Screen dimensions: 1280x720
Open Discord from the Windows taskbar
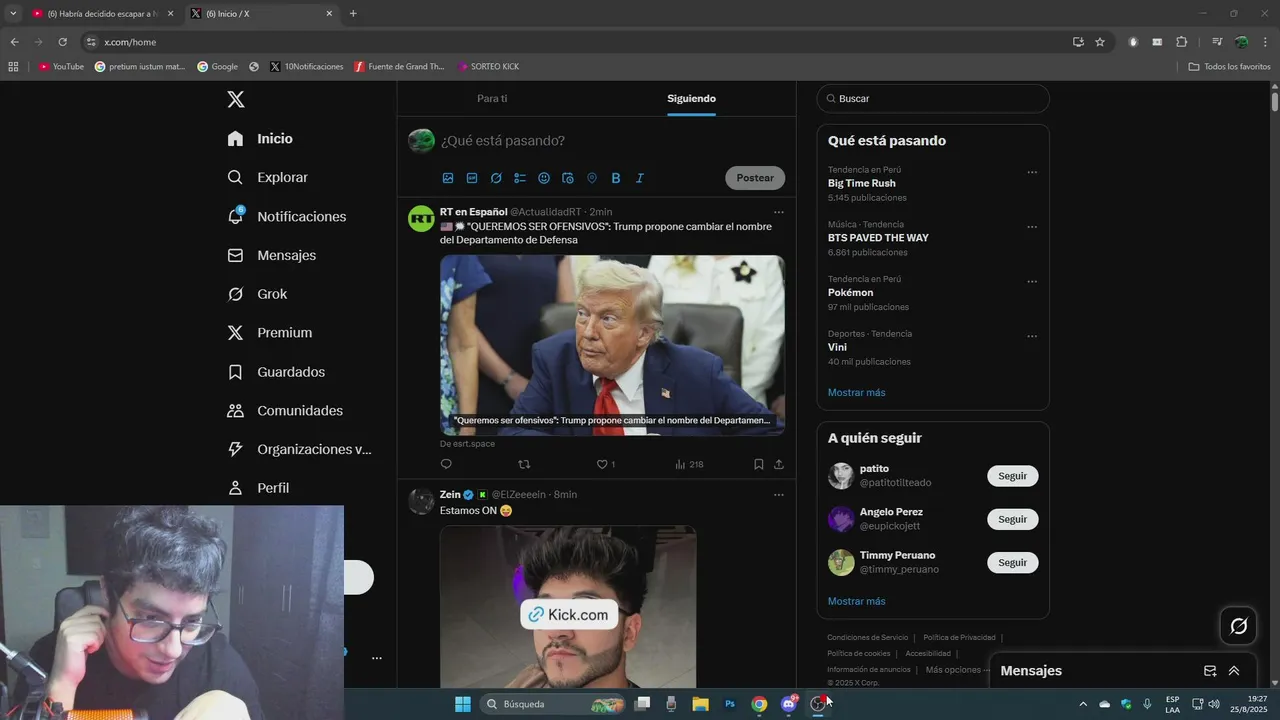click(x=789, y=704)
